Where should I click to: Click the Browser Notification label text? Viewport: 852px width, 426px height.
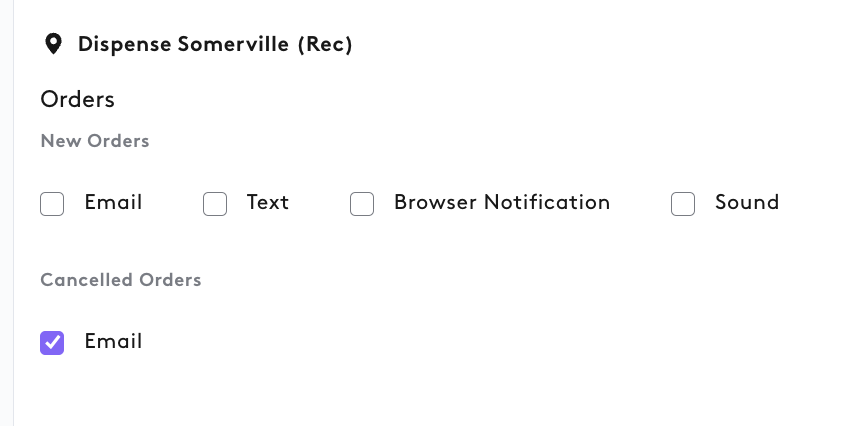tap(502, 202)
